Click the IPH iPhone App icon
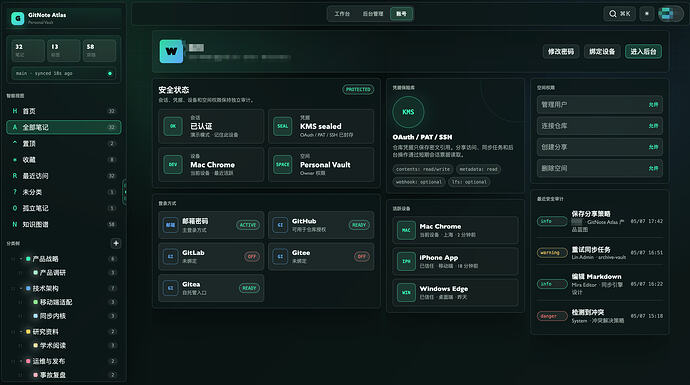 (406, 261)
